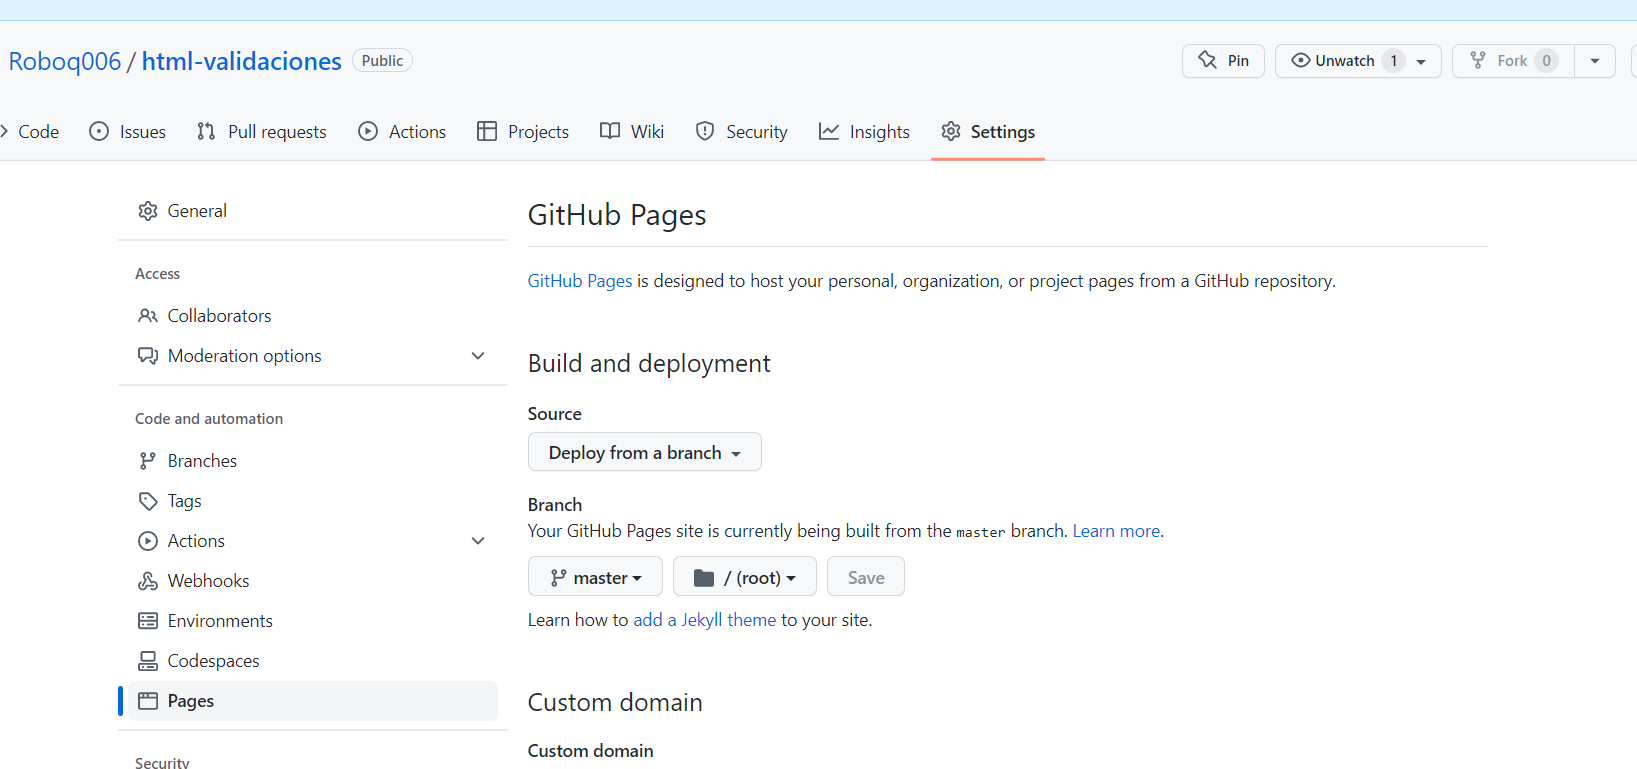Click the eye icon on Unwatch button
Image resolution: width=1637 pixels, height=769 pixels.
[x=1300, y=60]
